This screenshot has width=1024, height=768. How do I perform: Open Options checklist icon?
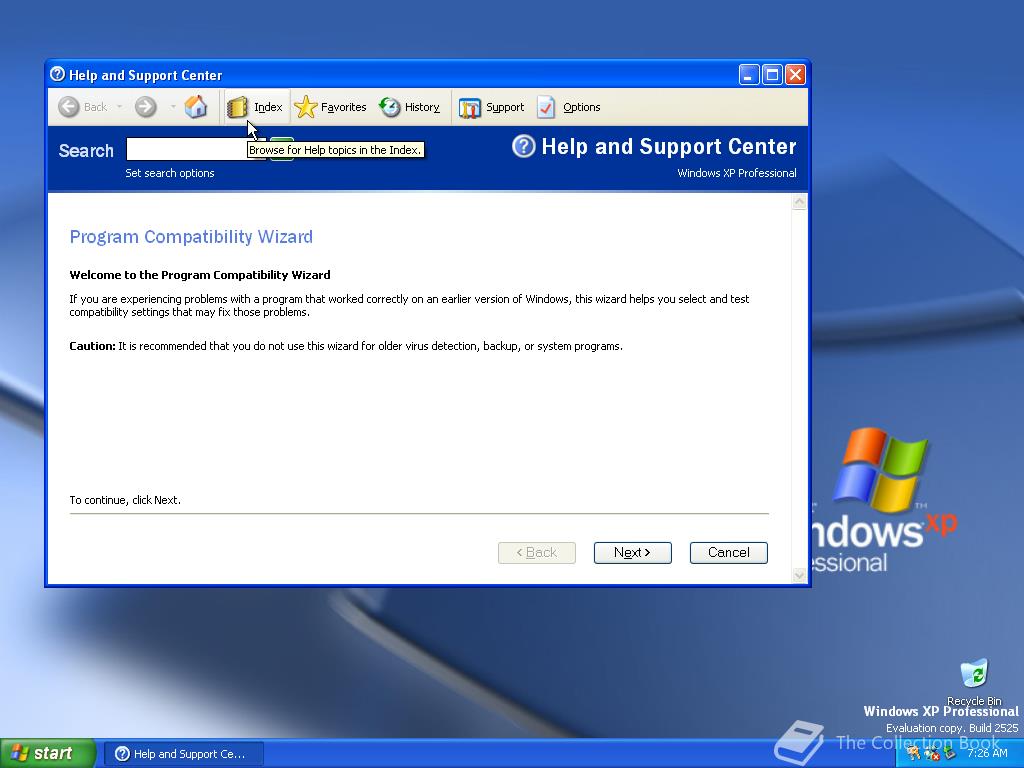pyautogui.click(x=546, y=107)
